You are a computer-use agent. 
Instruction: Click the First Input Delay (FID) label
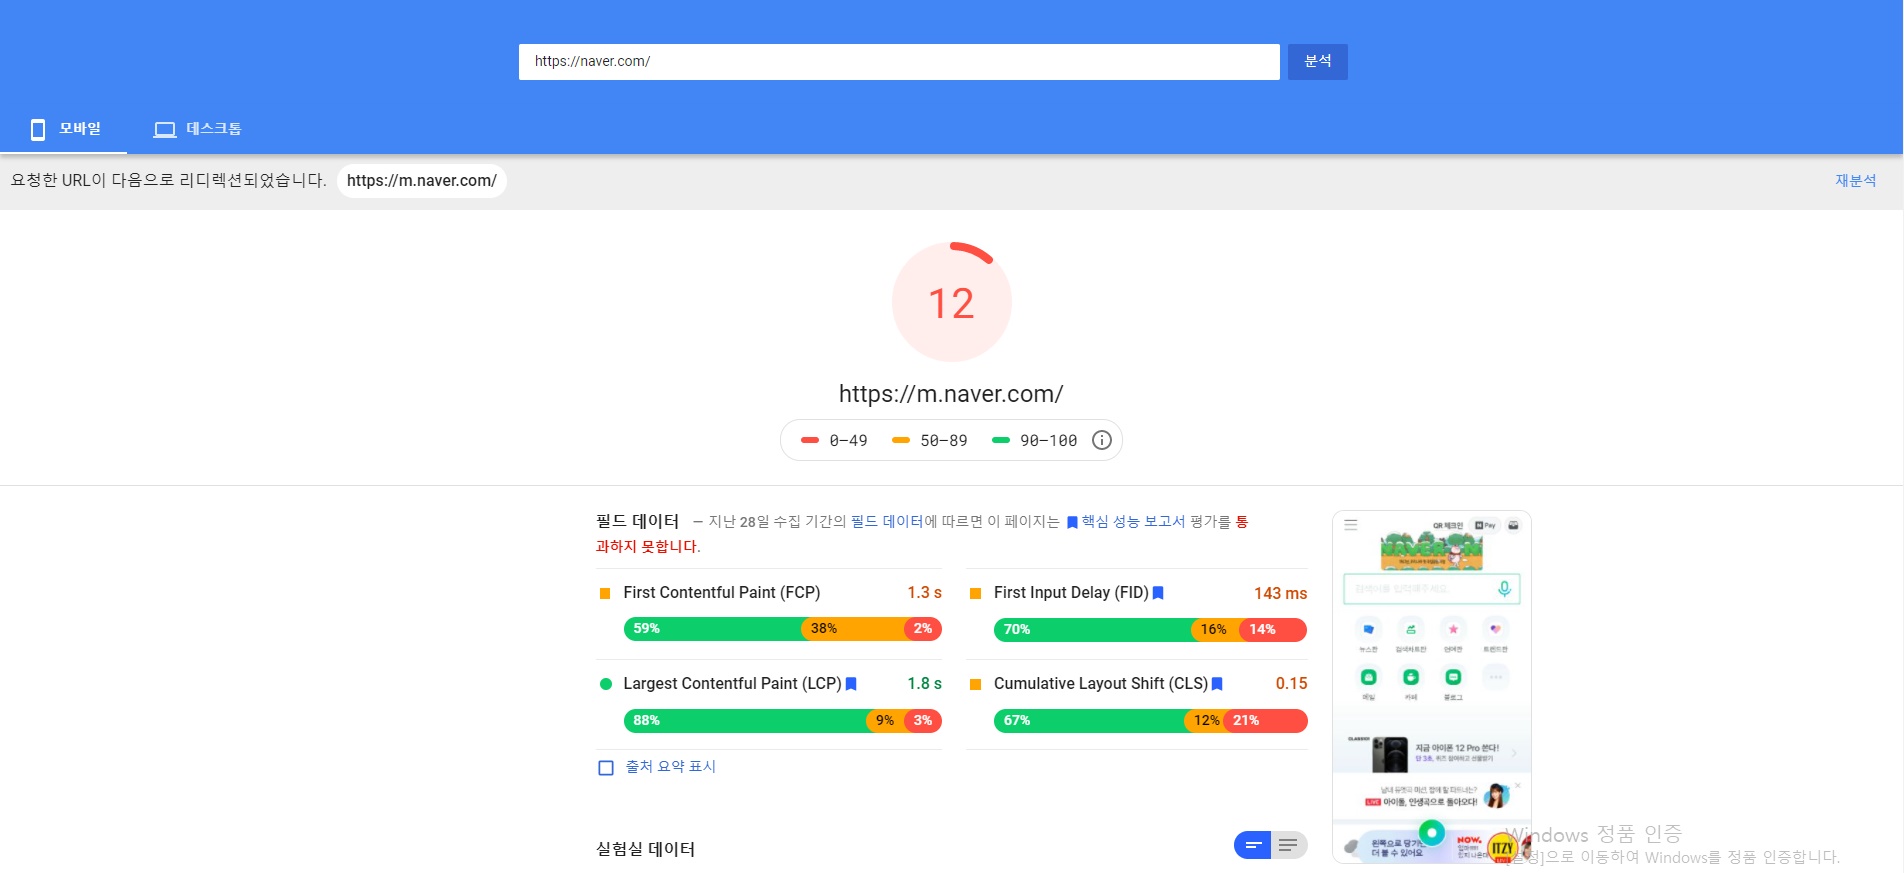[1071, 593]
